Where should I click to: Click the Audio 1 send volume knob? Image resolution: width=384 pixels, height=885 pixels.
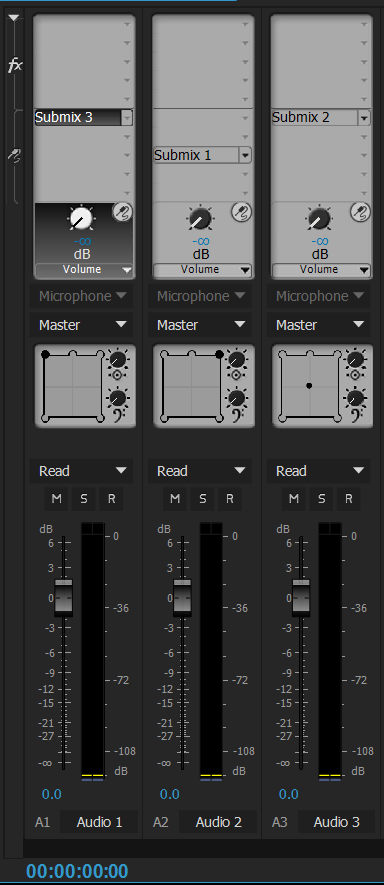tap(82, 218)
